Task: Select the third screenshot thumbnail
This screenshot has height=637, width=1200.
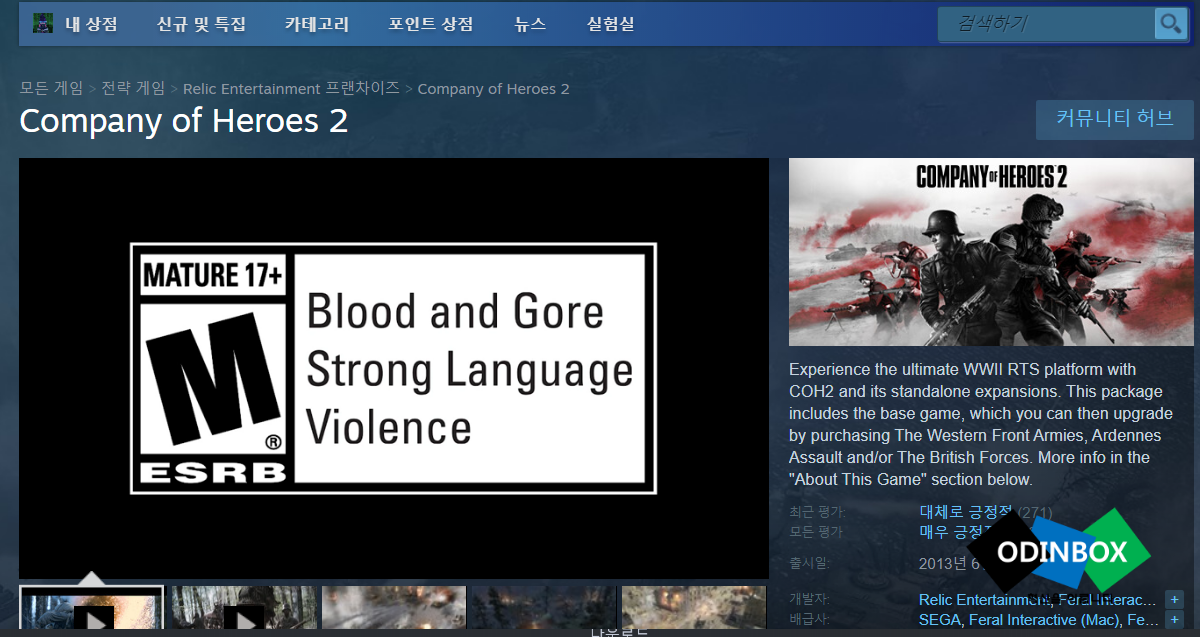Action: 394,607
